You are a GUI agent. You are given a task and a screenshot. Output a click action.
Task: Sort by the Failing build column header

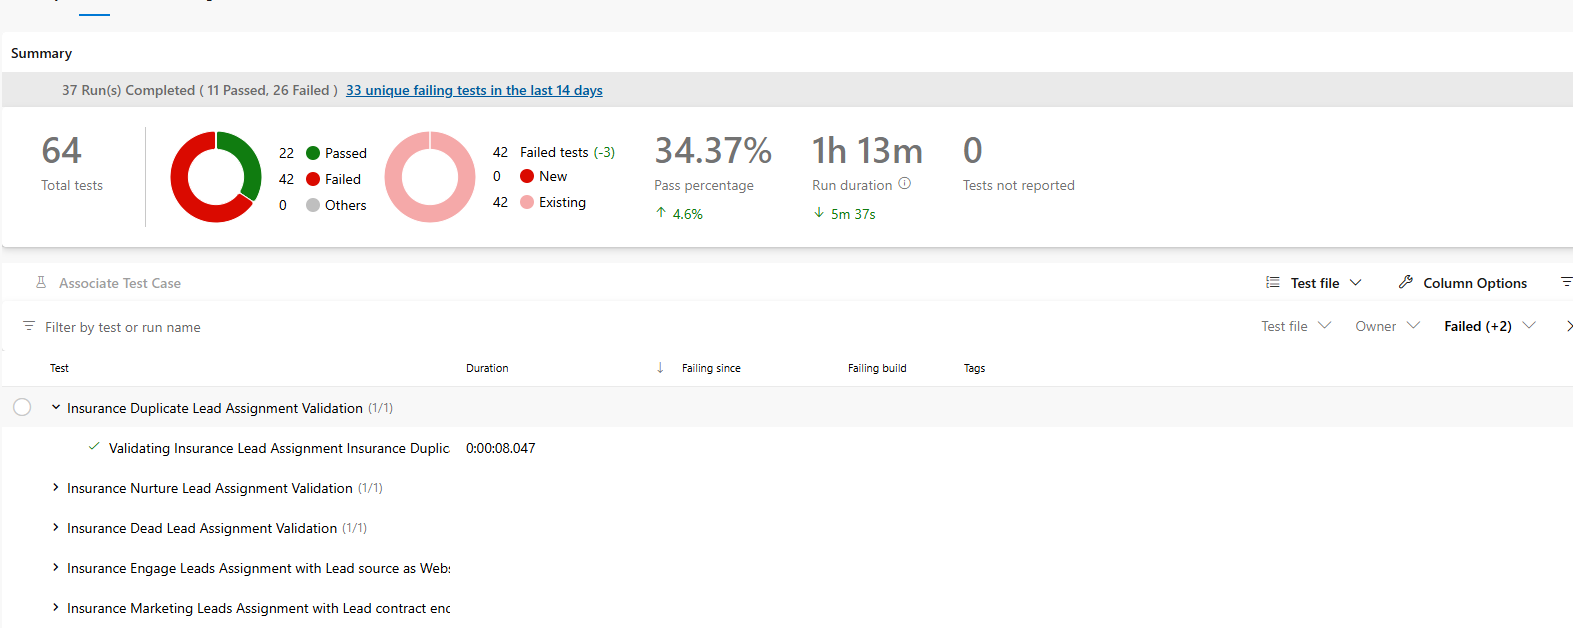point(877,368)
